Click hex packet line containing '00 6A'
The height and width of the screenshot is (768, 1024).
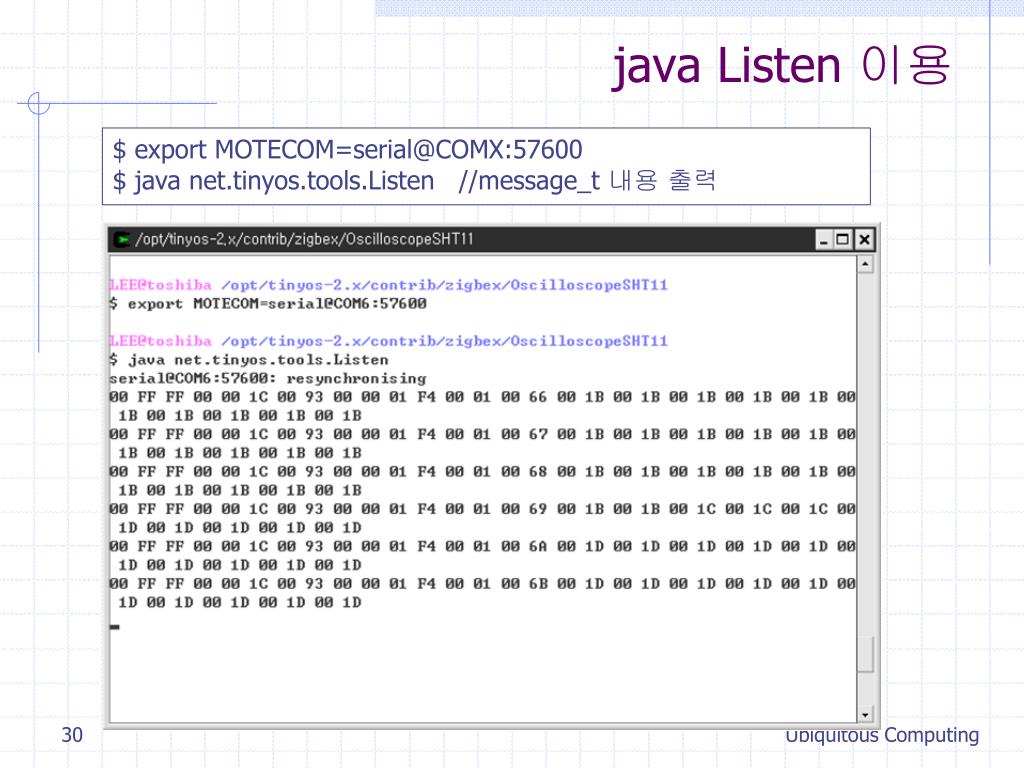(483, 546)
